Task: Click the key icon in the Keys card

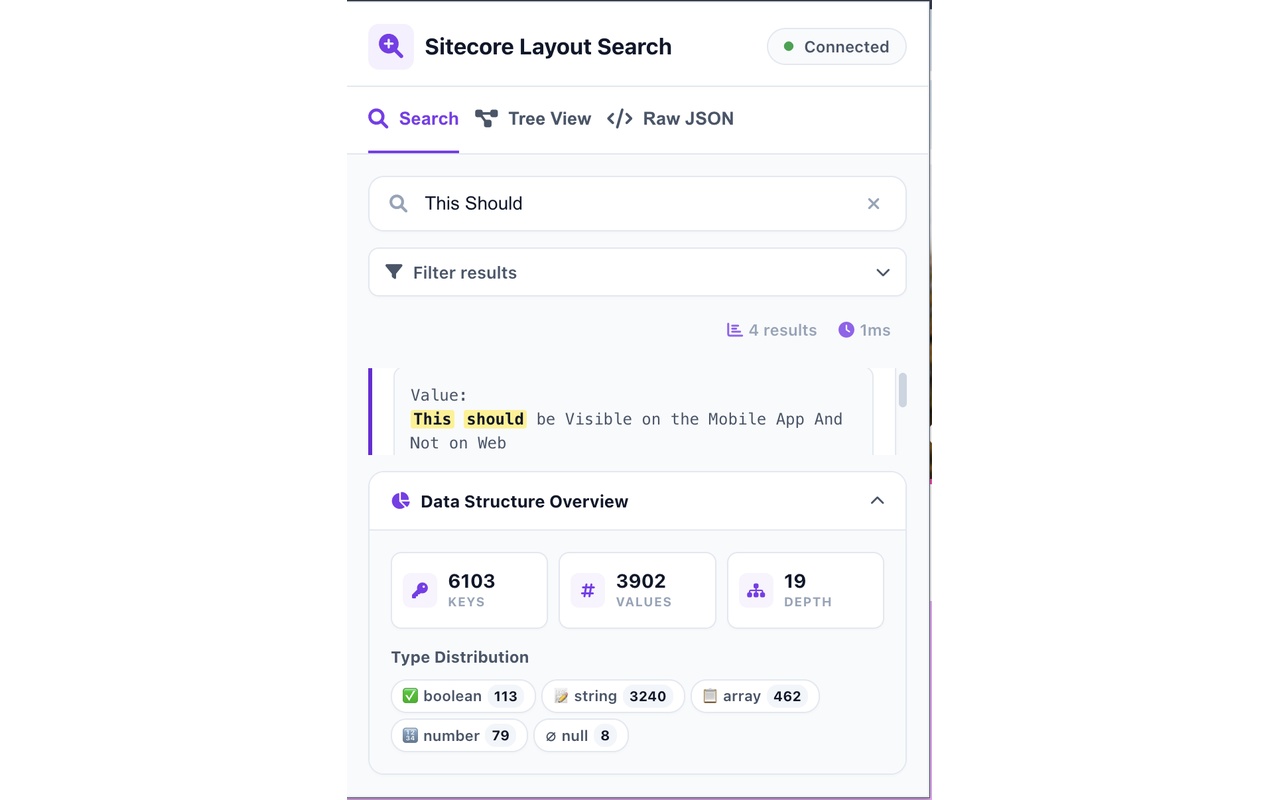Action: pyautogui.click(x=420, y=590)
